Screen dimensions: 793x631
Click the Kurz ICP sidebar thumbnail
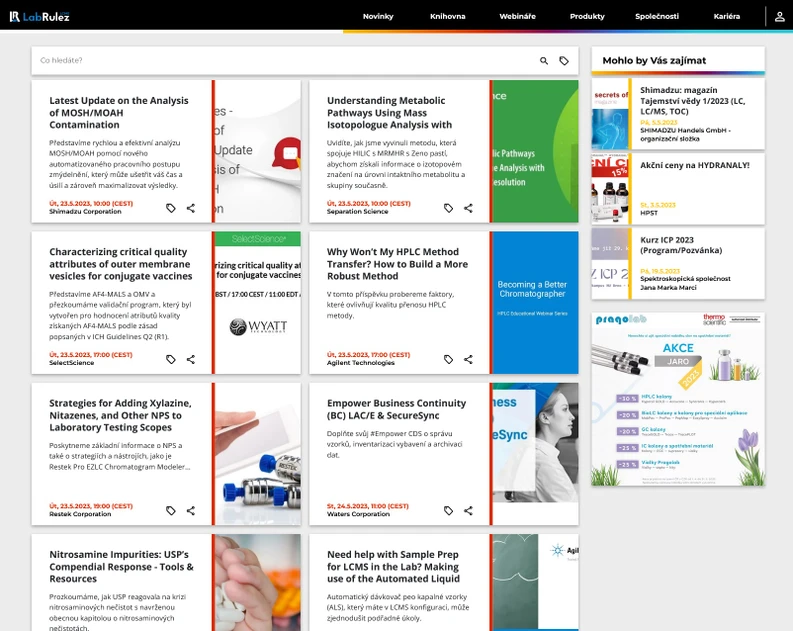tap(609, 263)
